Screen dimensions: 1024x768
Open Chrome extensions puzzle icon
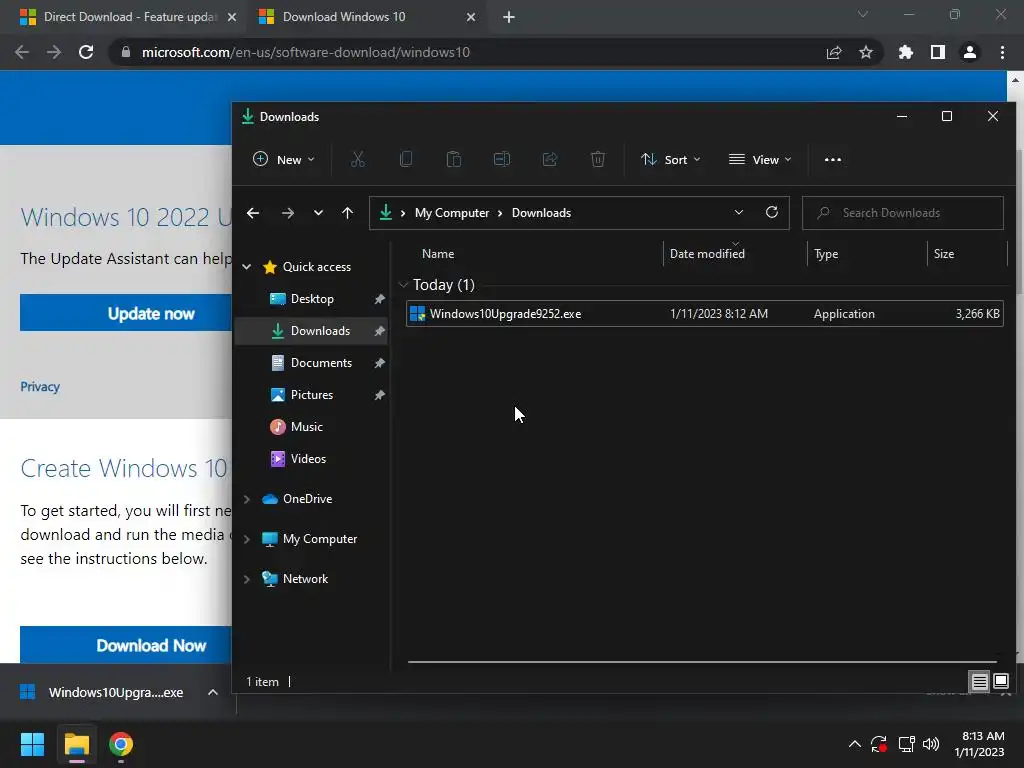tap(906, 52)
